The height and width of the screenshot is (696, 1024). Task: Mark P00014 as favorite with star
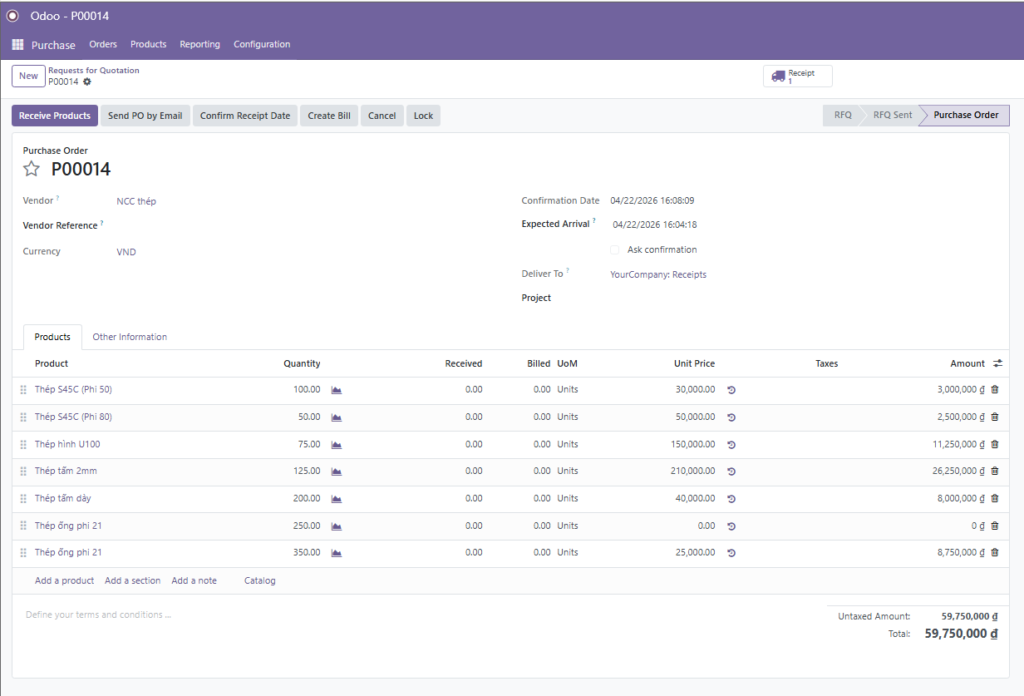[32, 169]
